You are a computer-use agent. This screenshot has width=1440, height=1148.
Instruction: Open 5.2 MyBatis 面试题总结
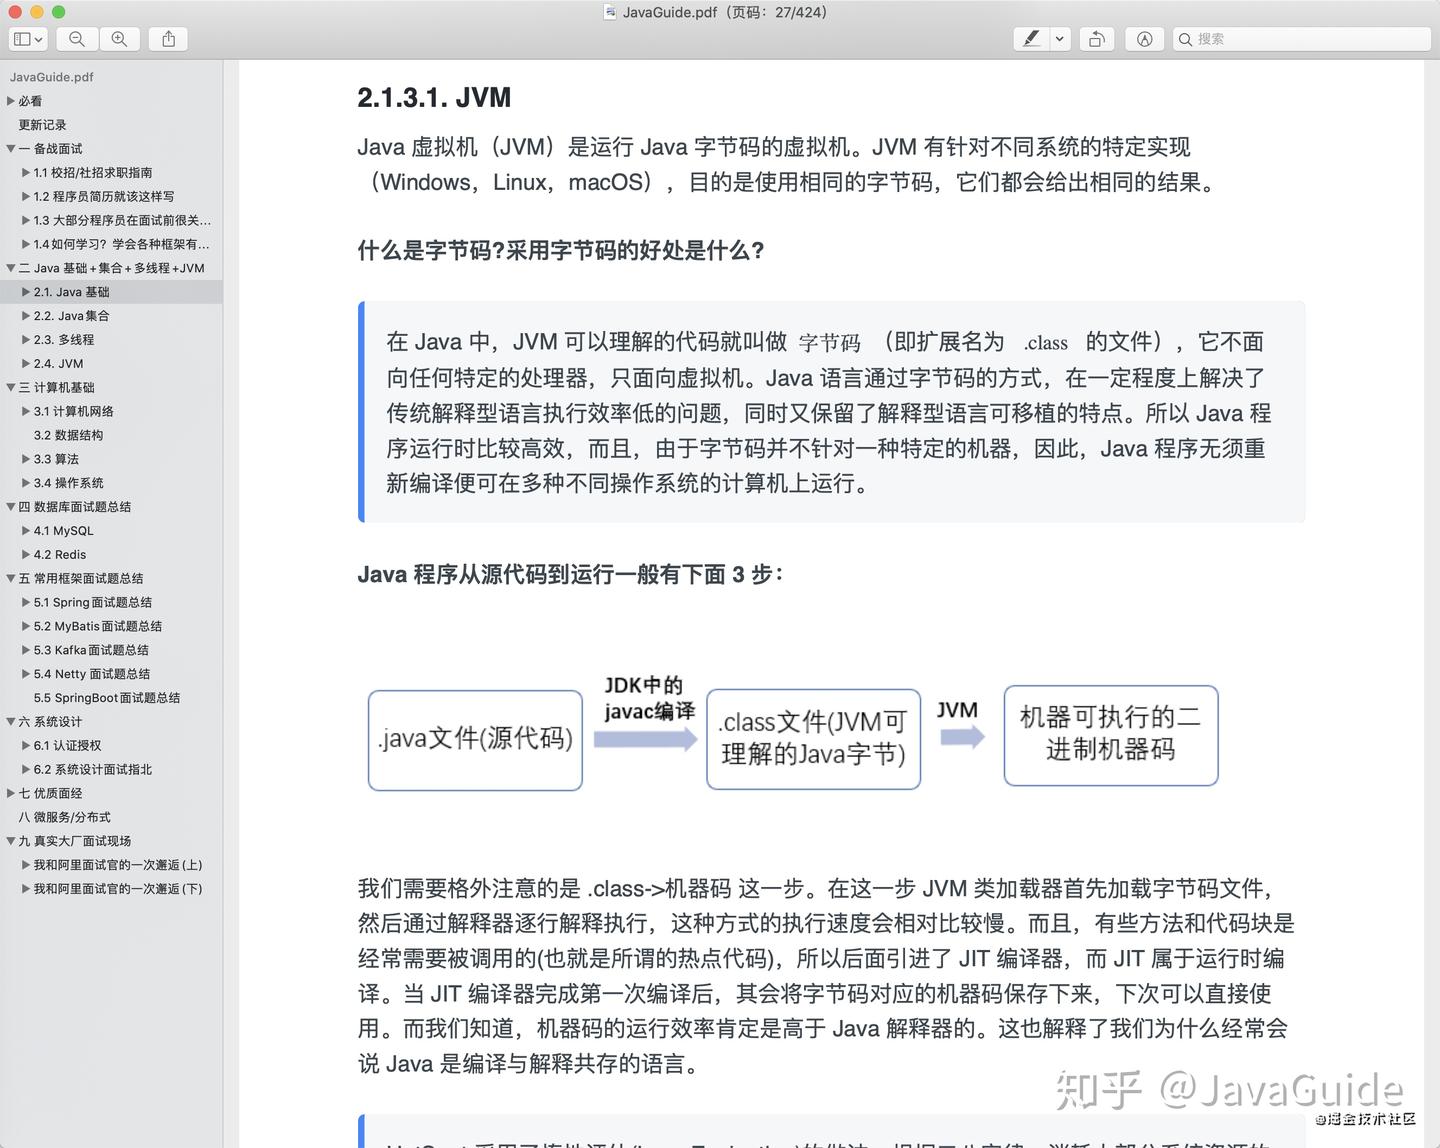click(98, 626)
